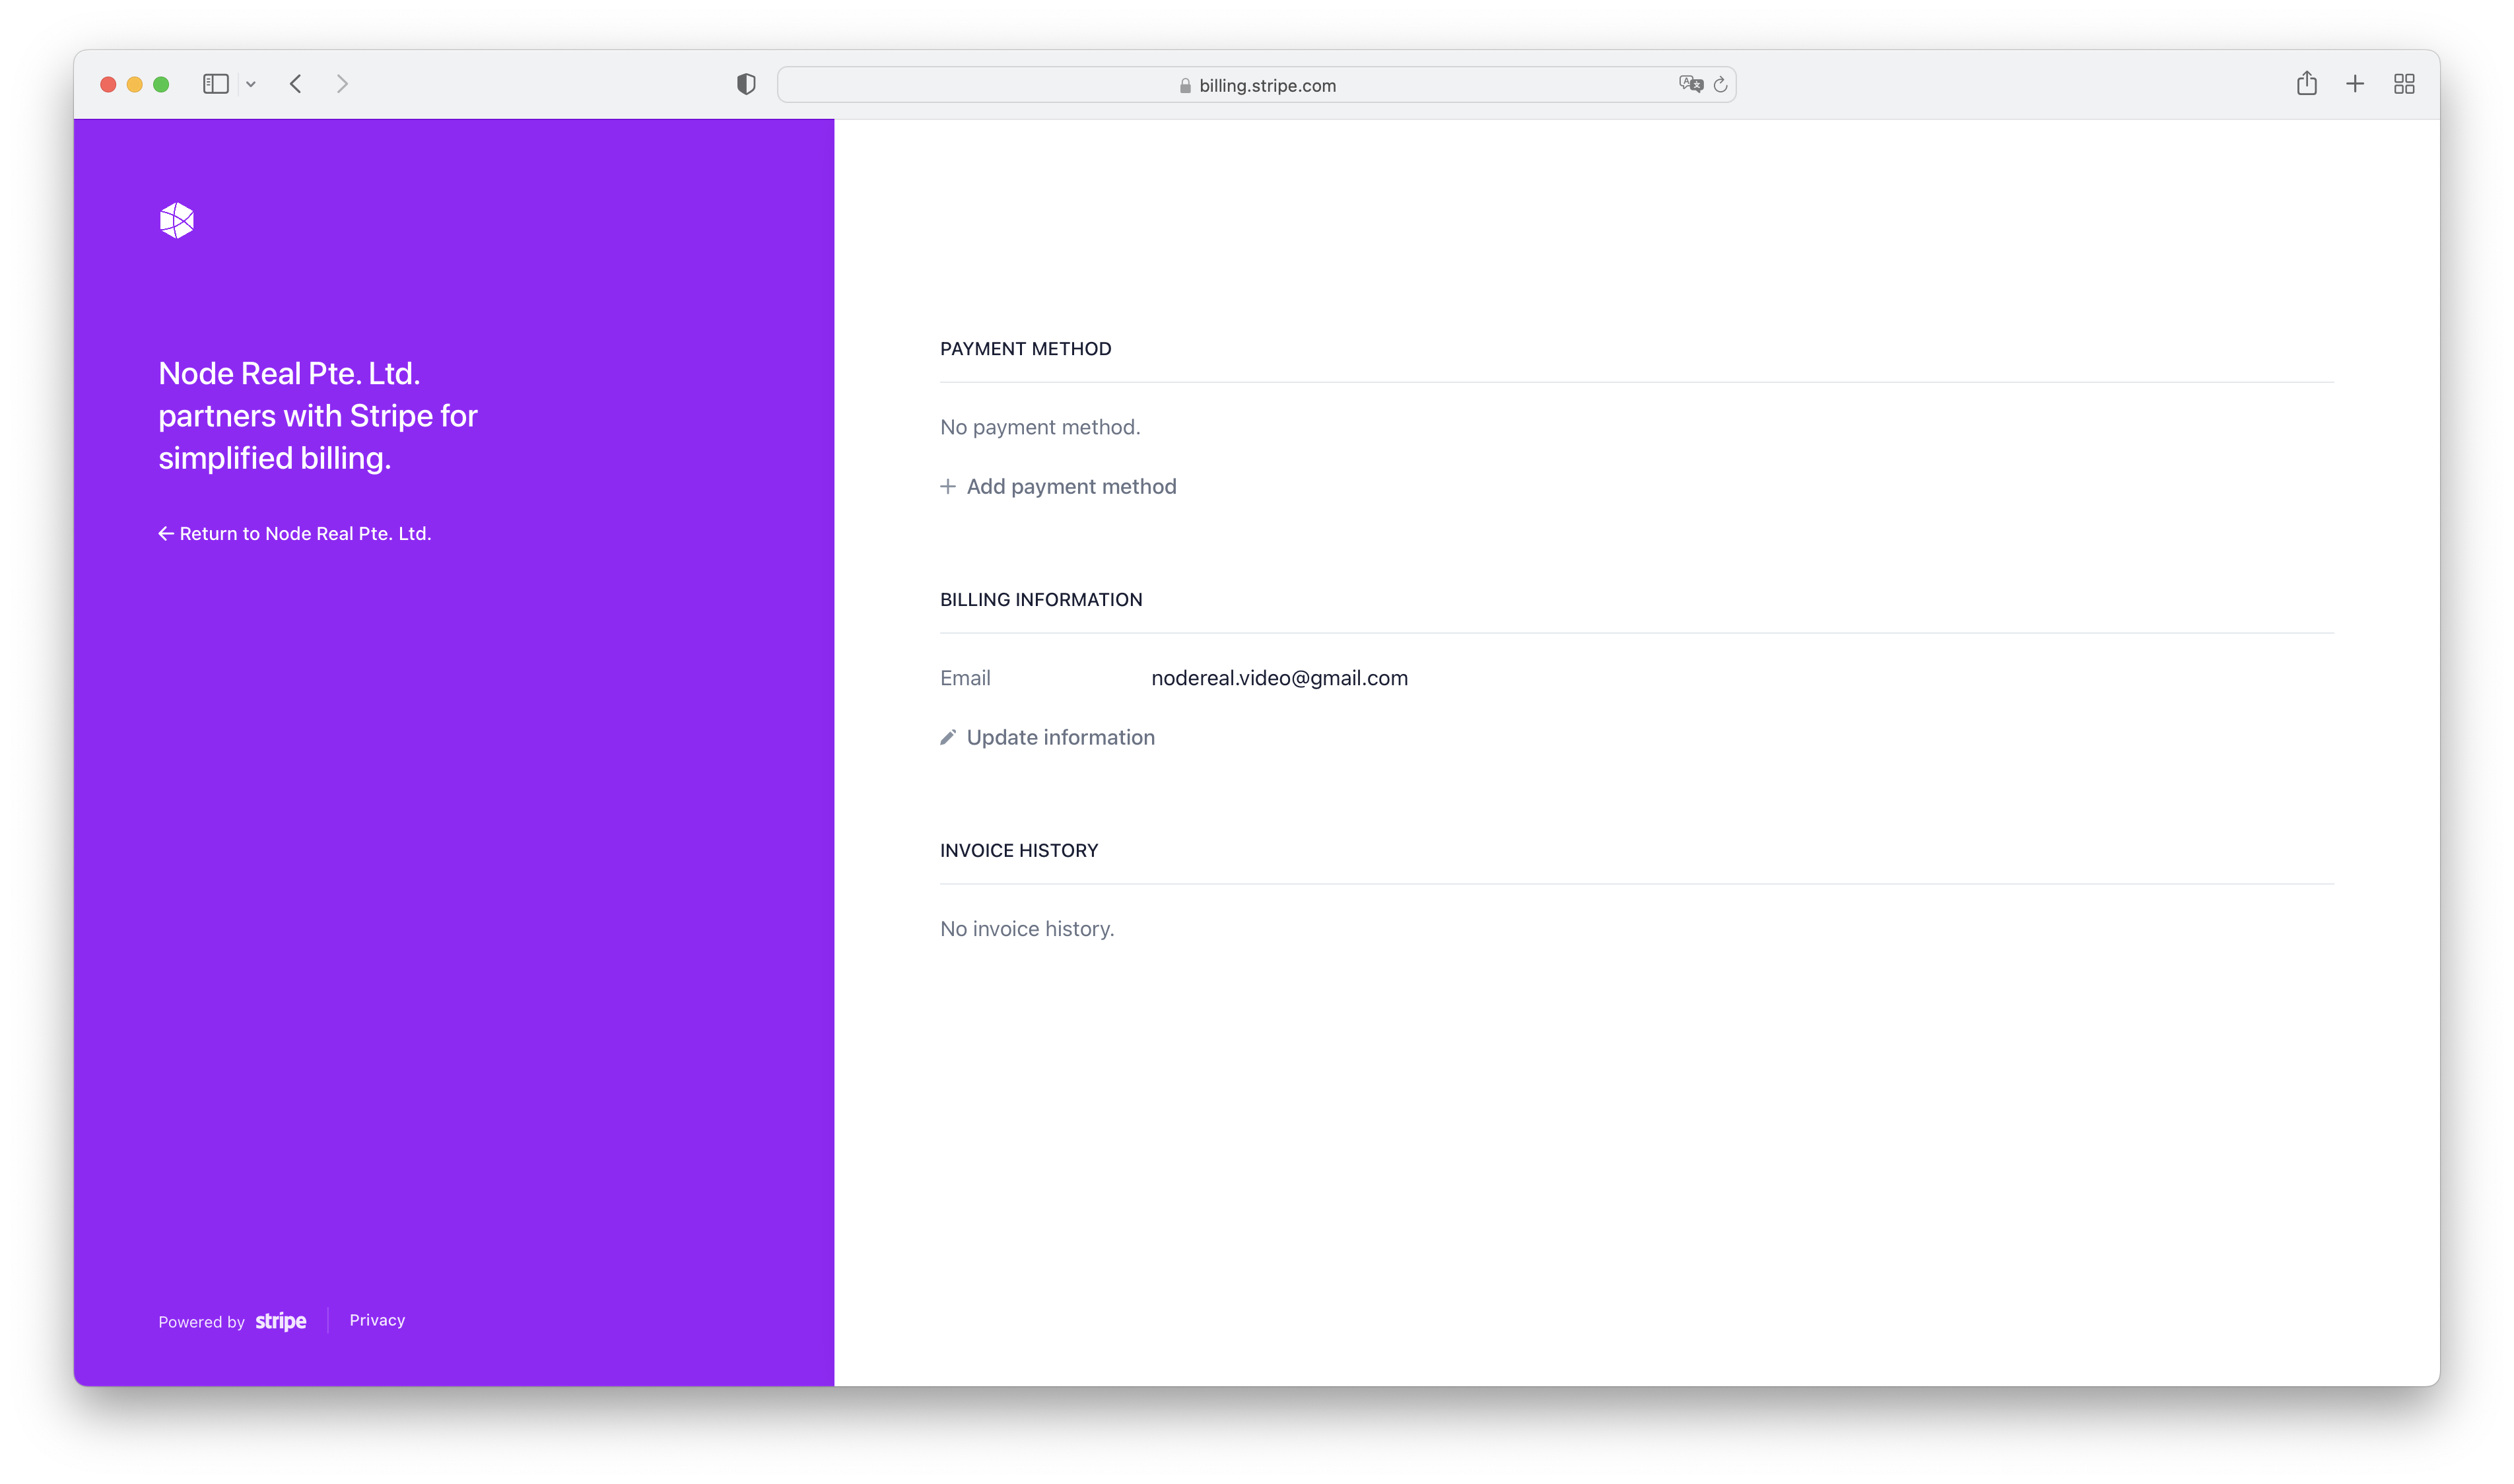Click the Stripe logo in footer
The width and height of the screenshot is (2514, 1484).
coord(280,1321)
